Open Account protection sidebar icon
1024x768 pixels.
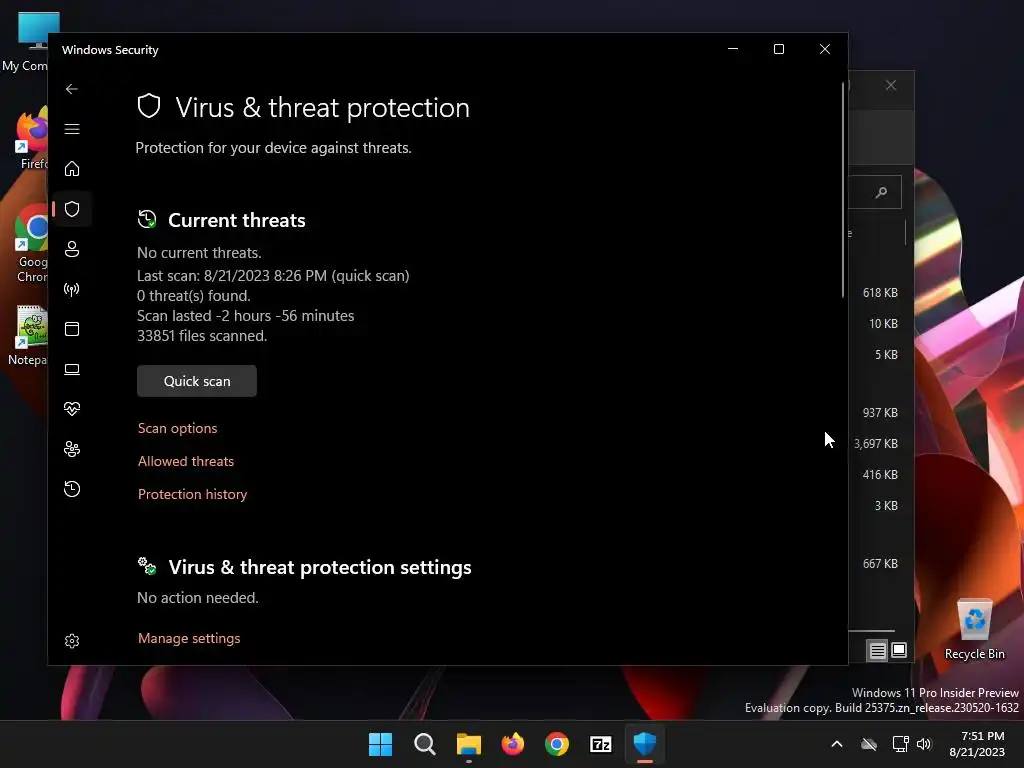[72, 249]
